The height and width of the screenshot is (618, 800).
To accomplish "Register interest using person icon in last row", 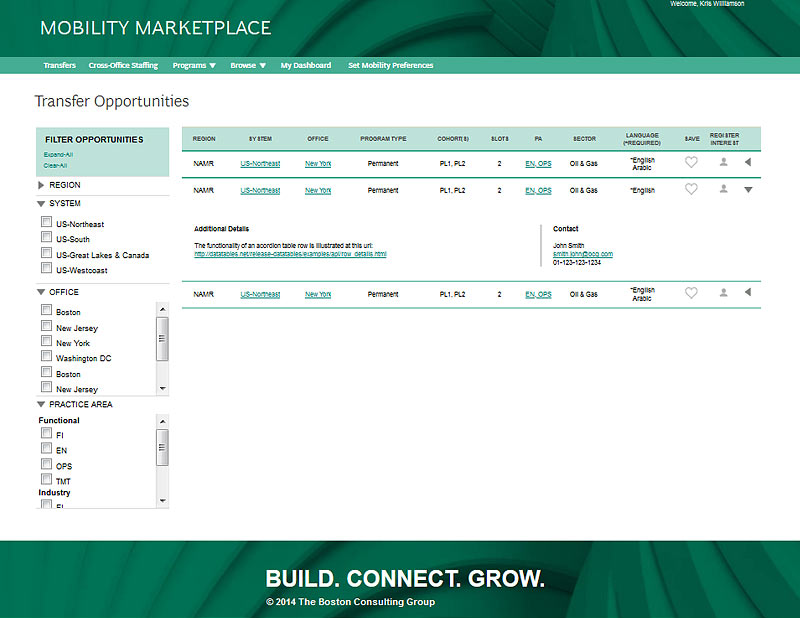I will pyautogui.click(x=723, y=294).
